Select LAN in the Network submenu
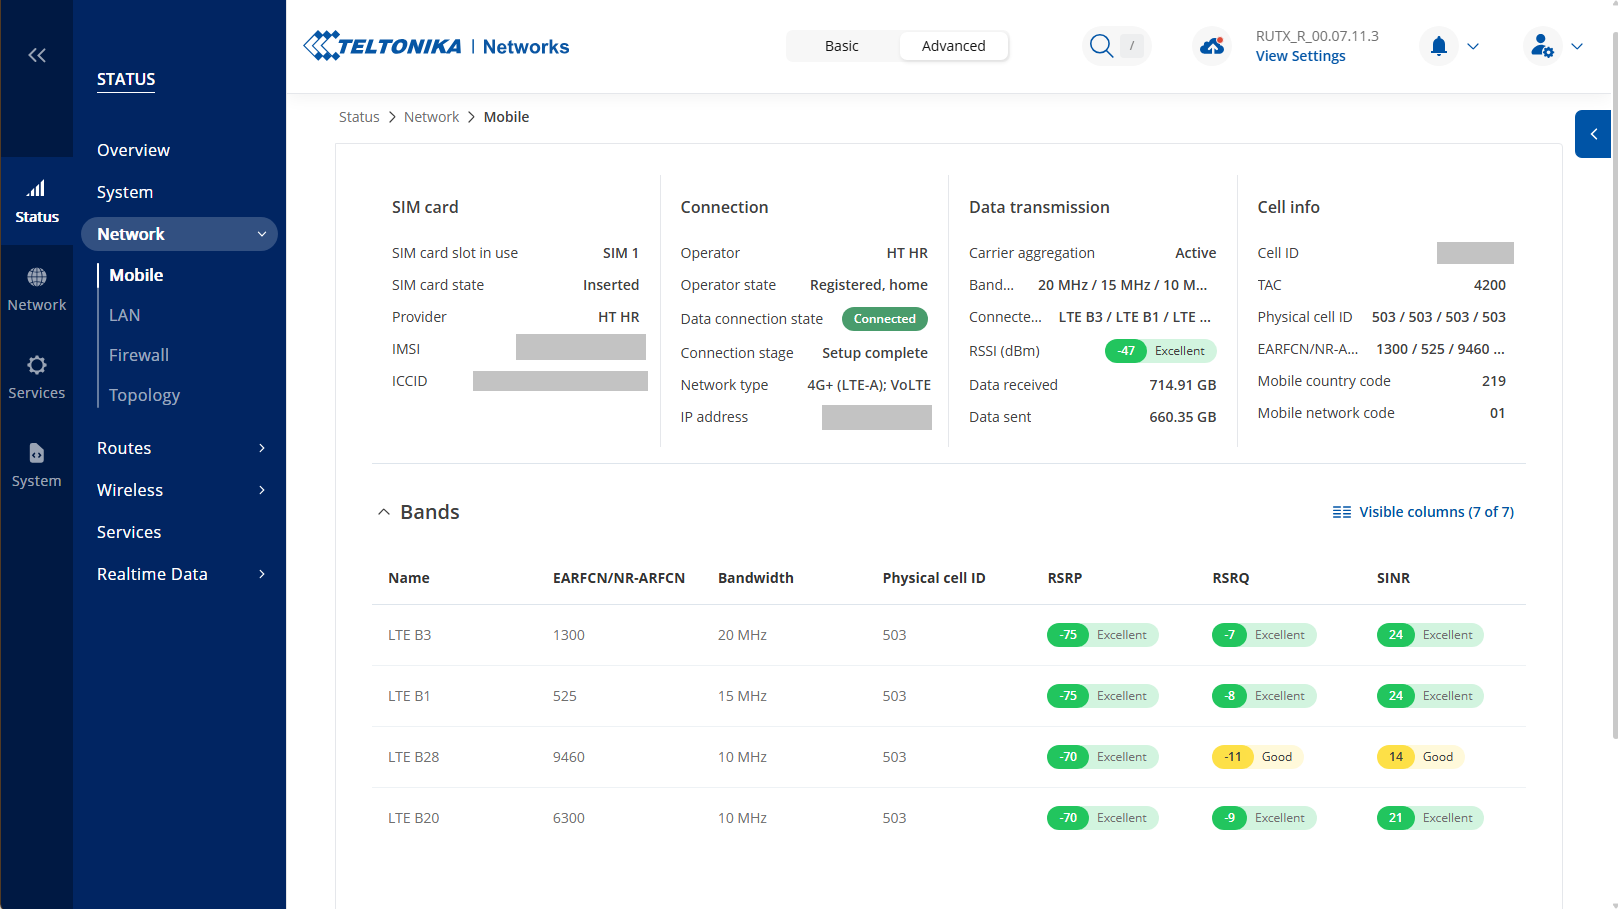1618x909 pixels. coord(124,315)
